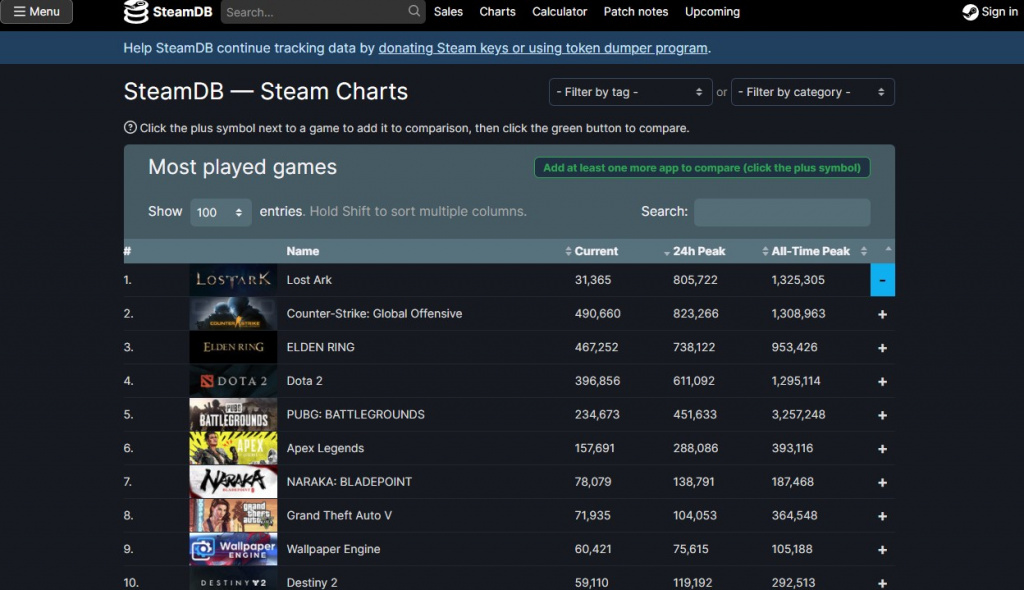Select Wallpaper Engine current value 60,421
The width and height of the screenshot is (1024, 590).
click(x=593, y=549)
